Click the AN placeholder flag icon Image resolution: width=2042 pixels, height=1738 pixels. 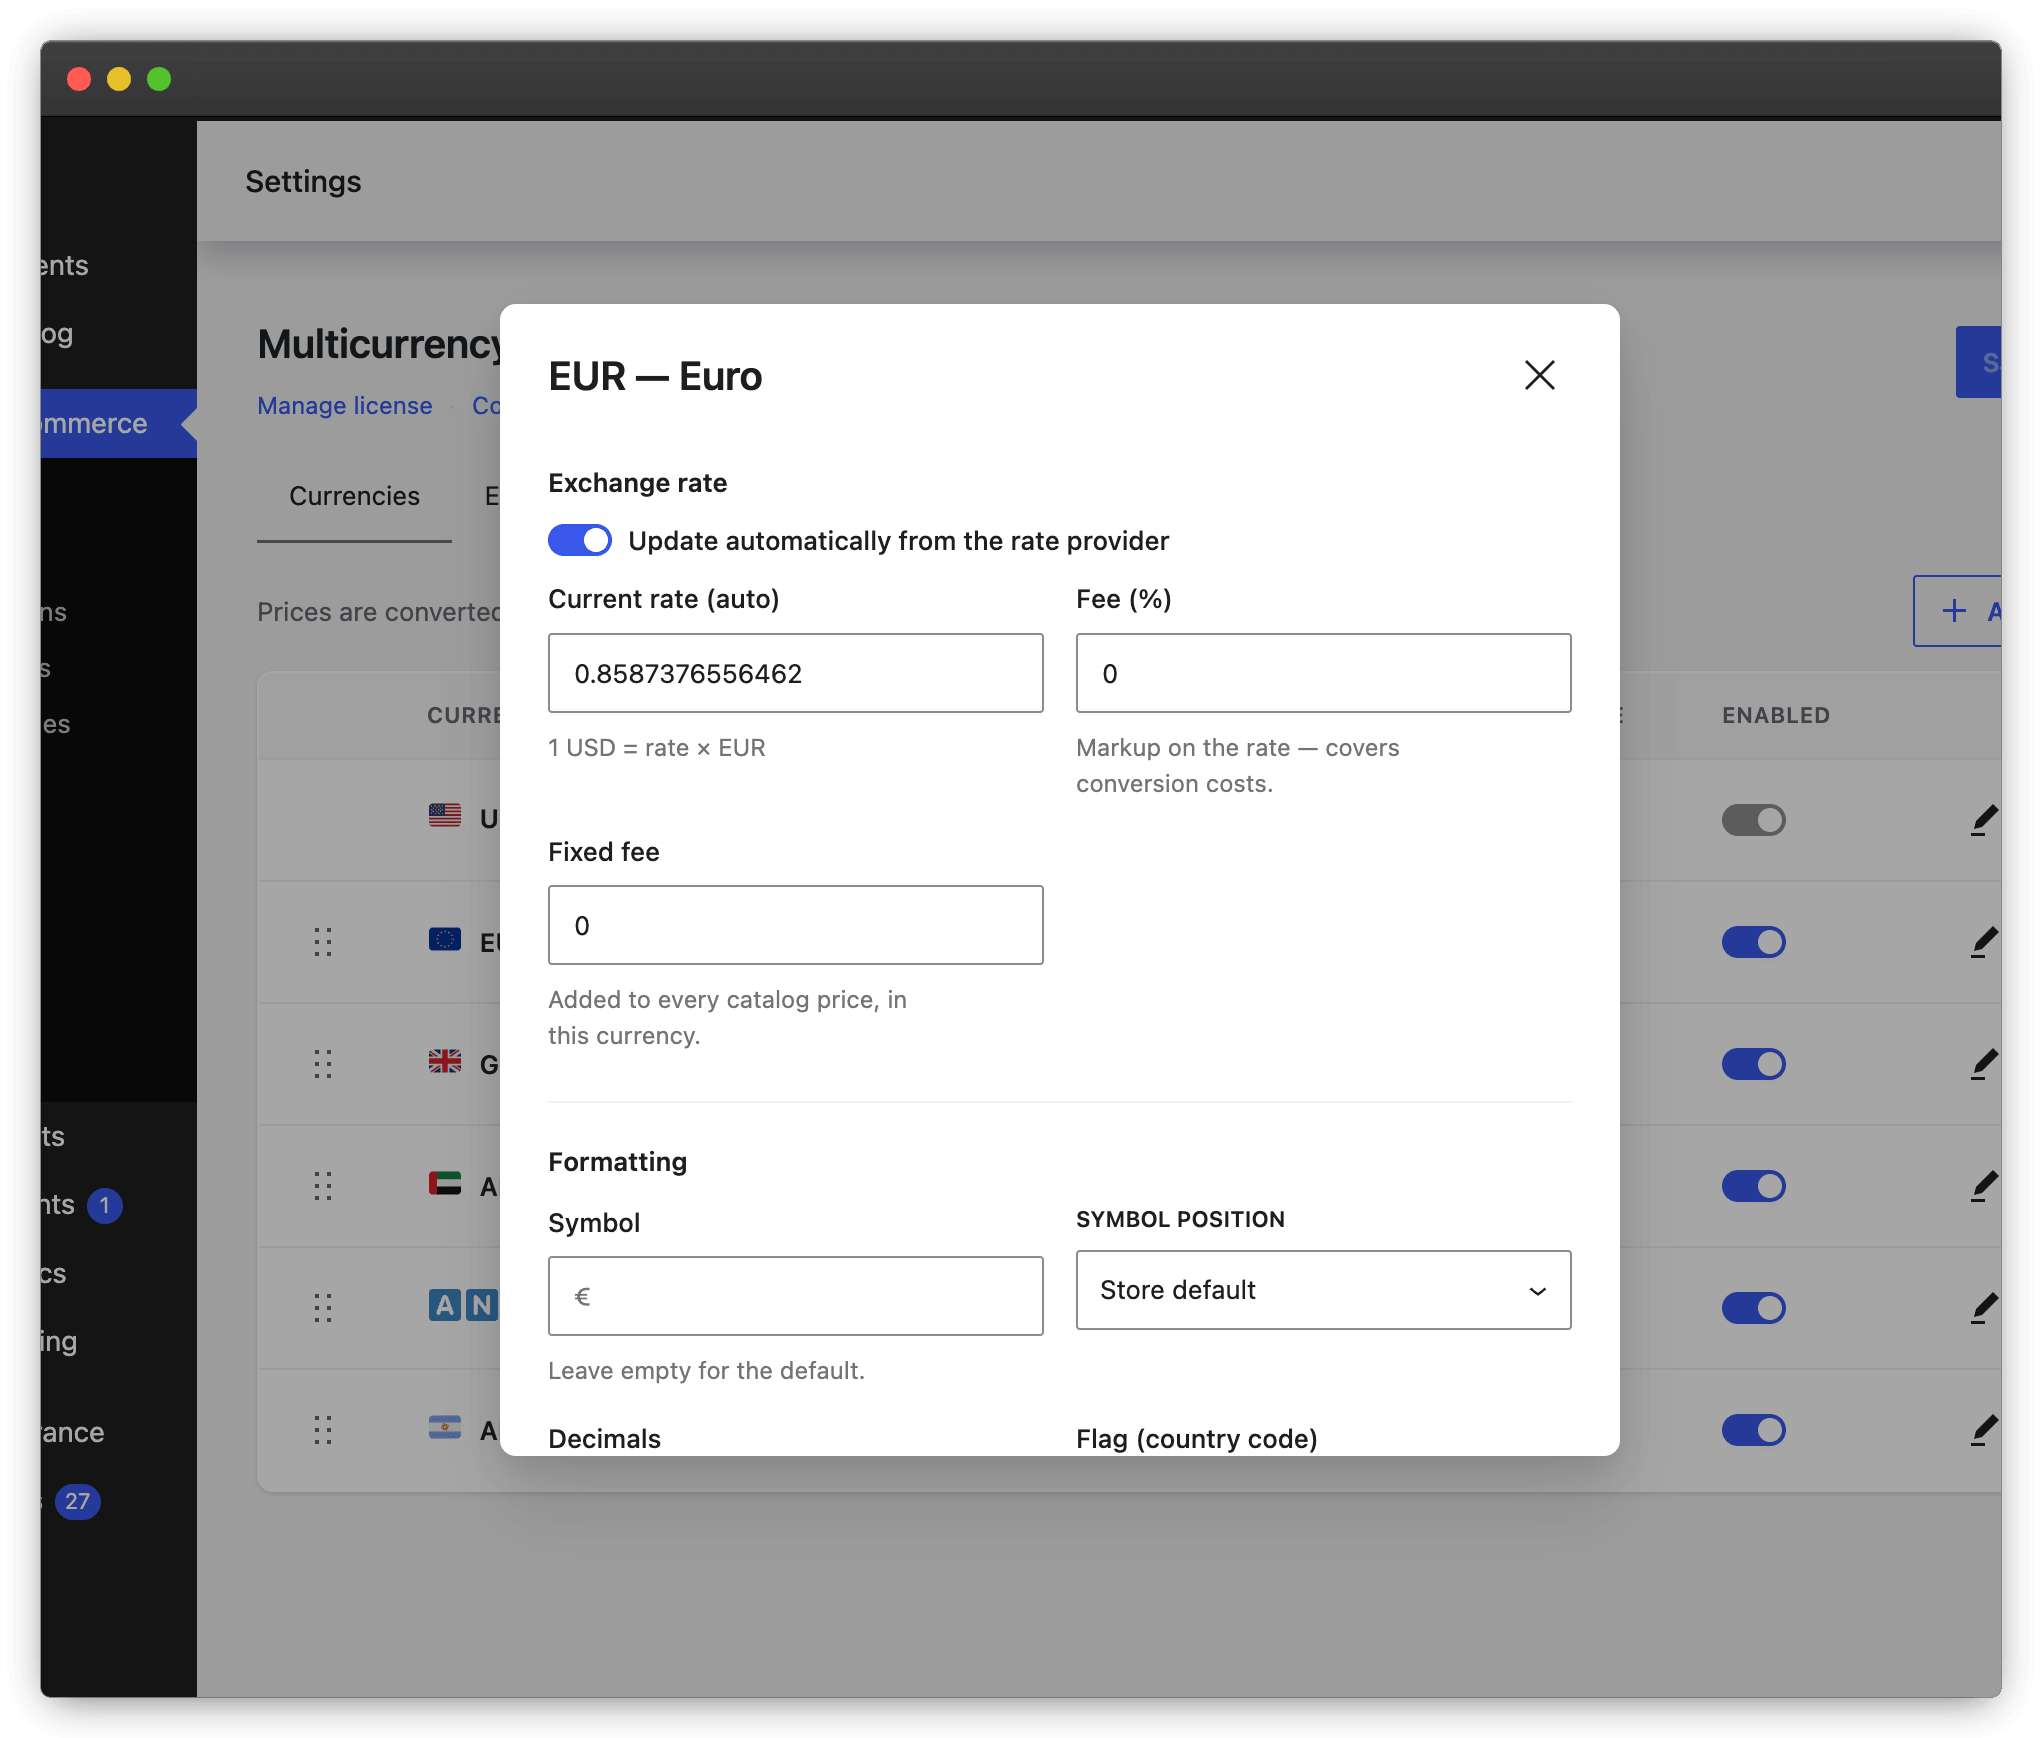pos(463,1305)
